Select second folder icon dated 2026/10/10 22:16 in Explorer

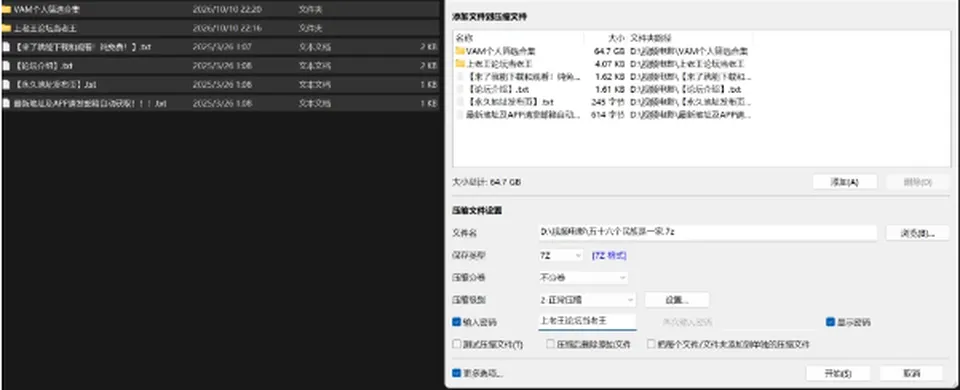tap(6, 28)
